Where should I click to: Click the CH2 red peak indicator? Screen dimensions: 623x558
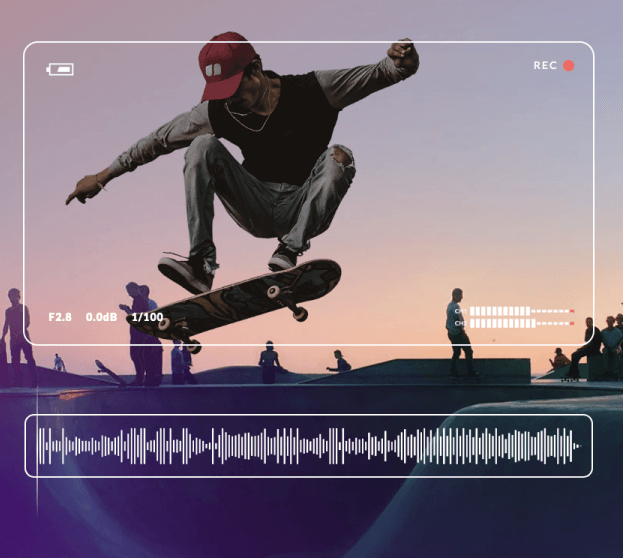pos(572,323)
